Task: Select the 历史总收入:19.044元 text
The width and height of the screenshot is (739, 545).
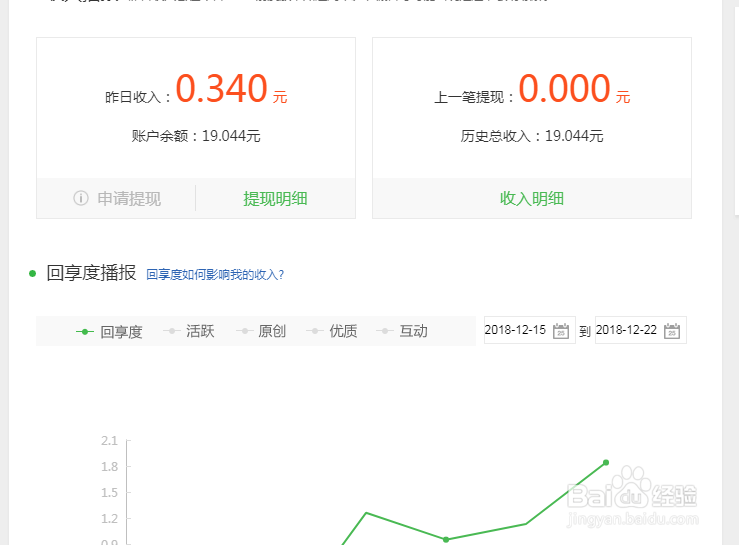Action: click(532, 136)
